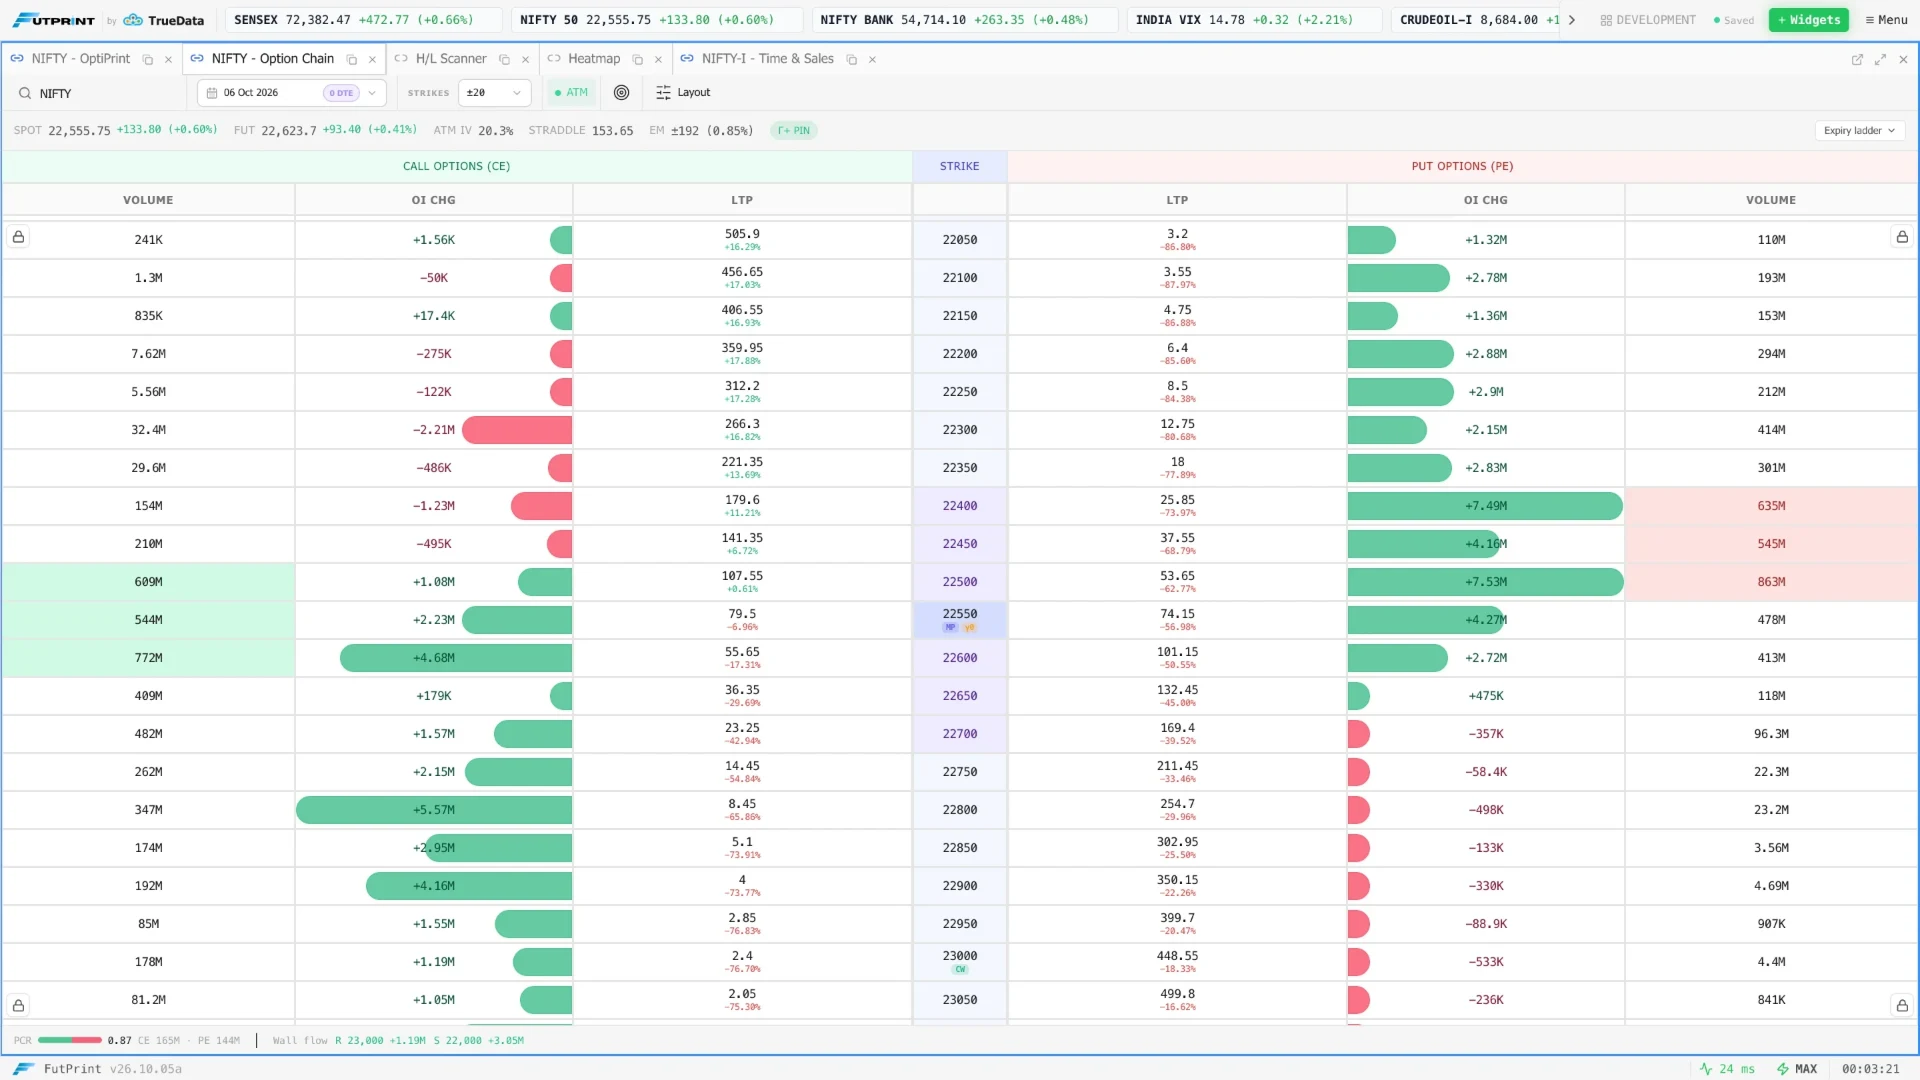Click the latency 24 ms status indicator

tap(1727, 1069)
